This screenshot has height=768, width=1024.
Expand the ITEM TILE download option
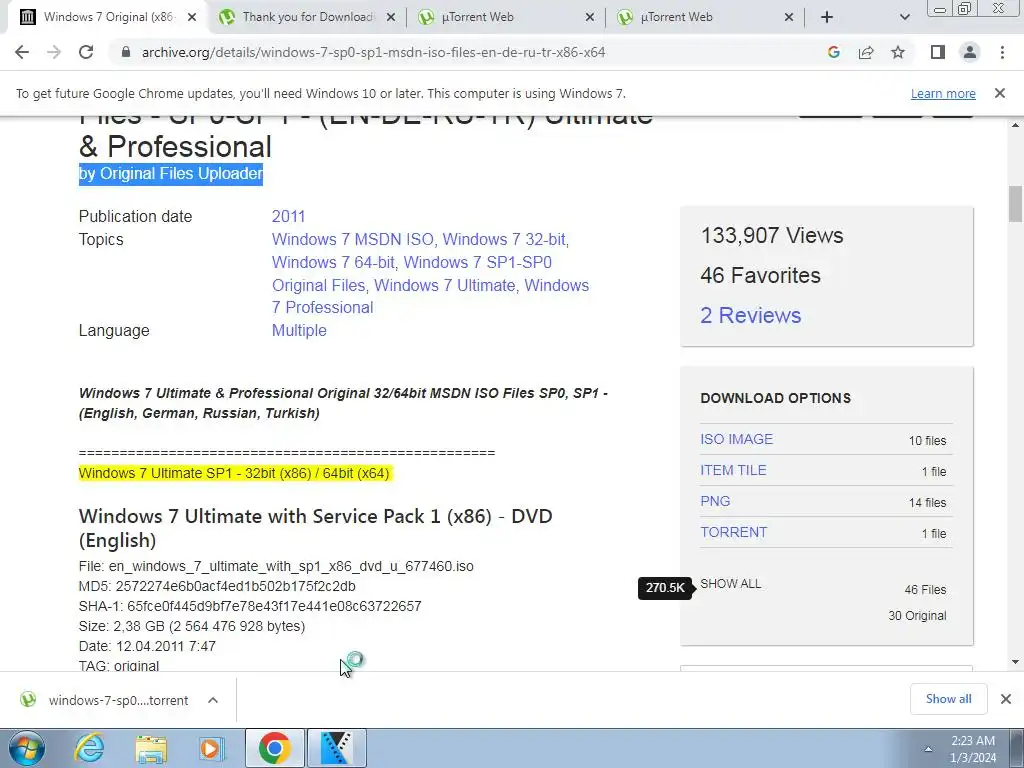pyautogui.click(x=733, y=470)
